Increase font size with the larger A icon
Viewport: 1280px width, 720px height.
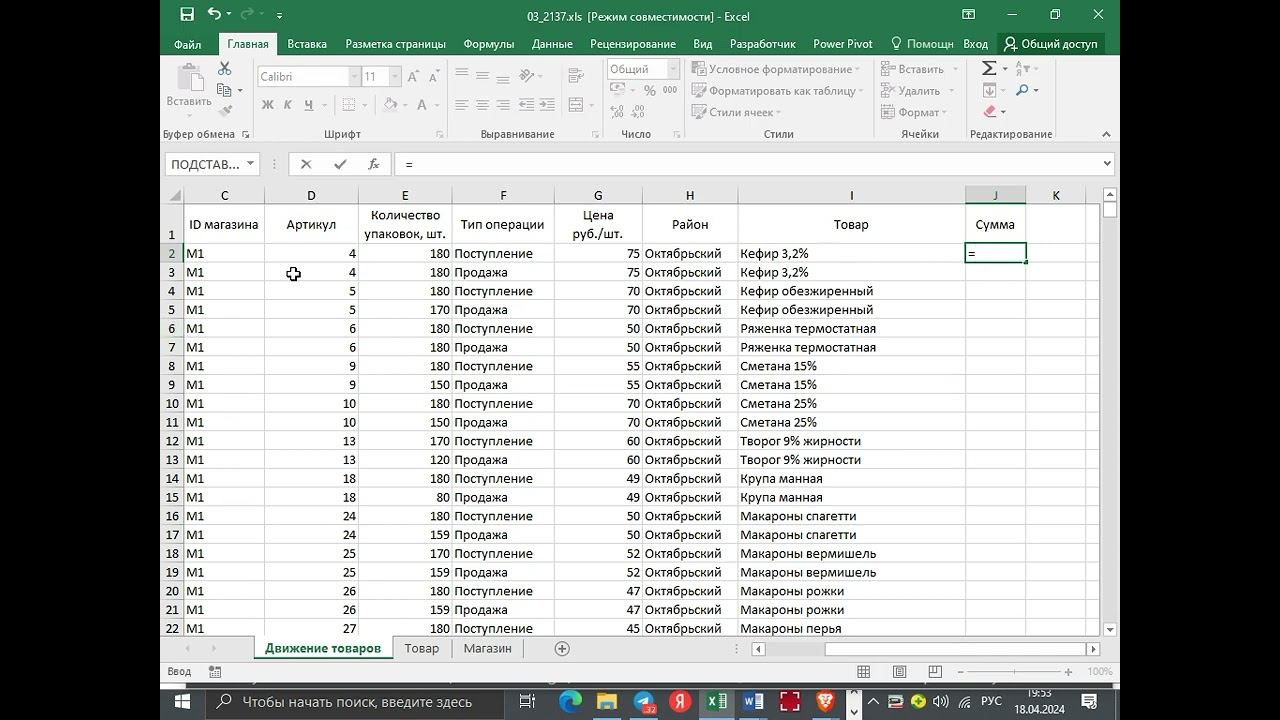415,77
